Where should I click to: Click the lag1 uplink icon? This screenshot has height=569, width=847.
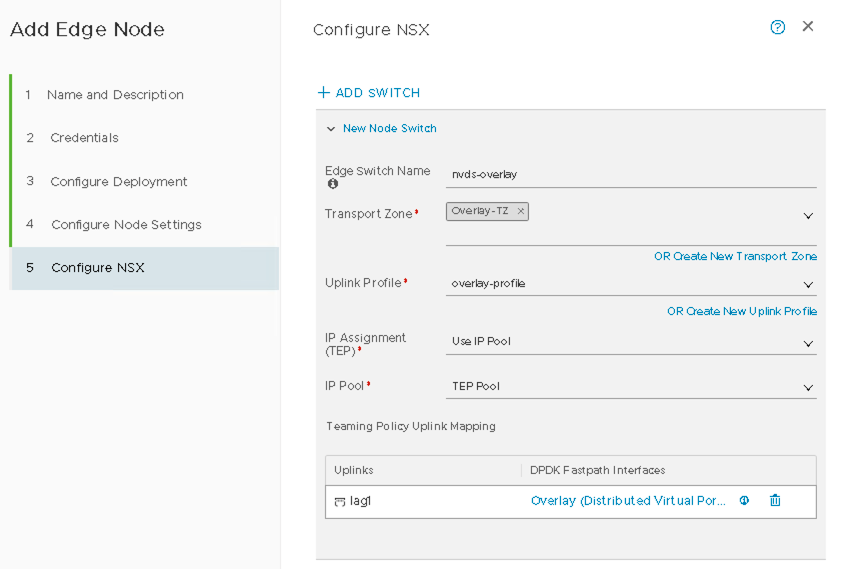[340, 501]
